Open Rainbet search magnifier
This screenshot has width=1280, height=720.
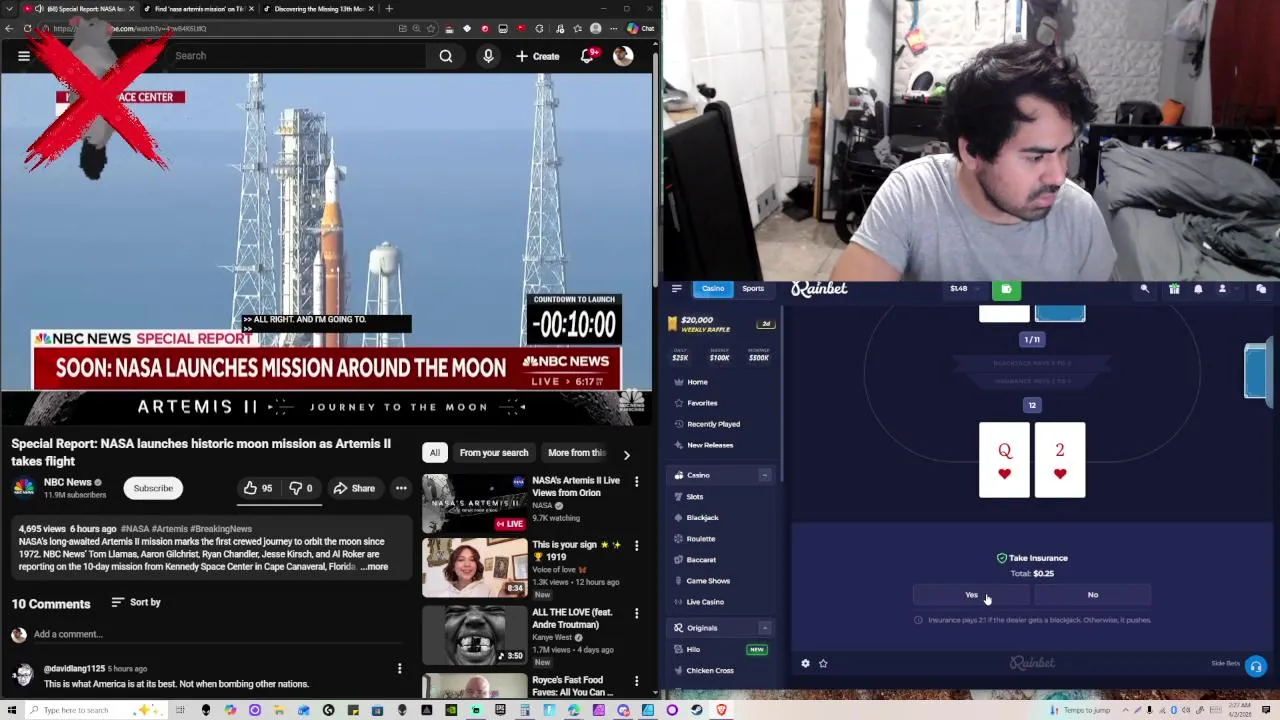(x=1145, y=289)
